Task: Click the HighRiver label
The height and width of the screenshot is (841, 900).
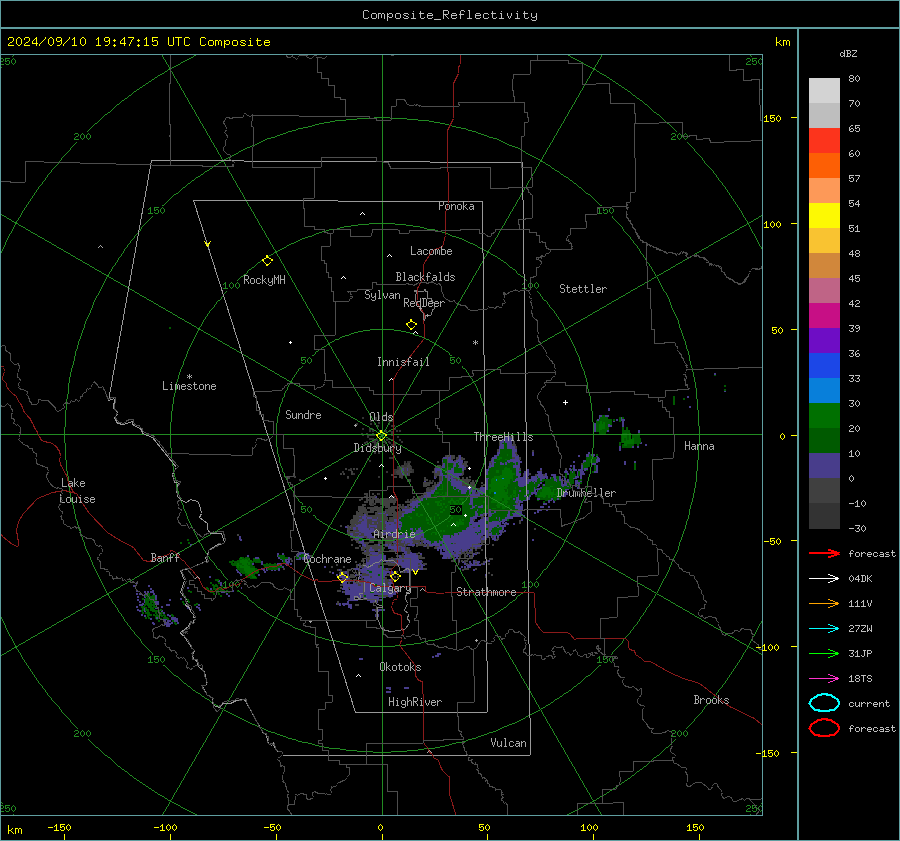Action: [415, 702]
